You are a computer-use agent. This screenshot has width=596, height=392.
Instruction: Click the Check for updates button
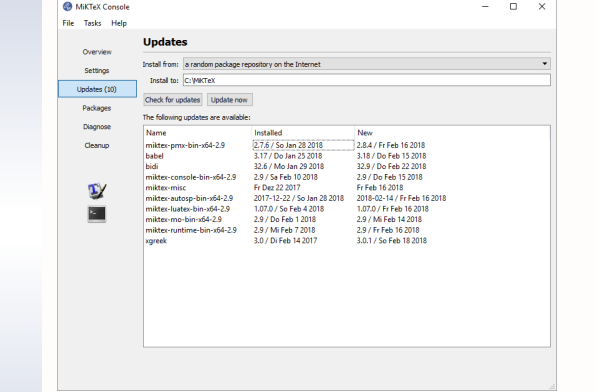click(x=173, y=100)
